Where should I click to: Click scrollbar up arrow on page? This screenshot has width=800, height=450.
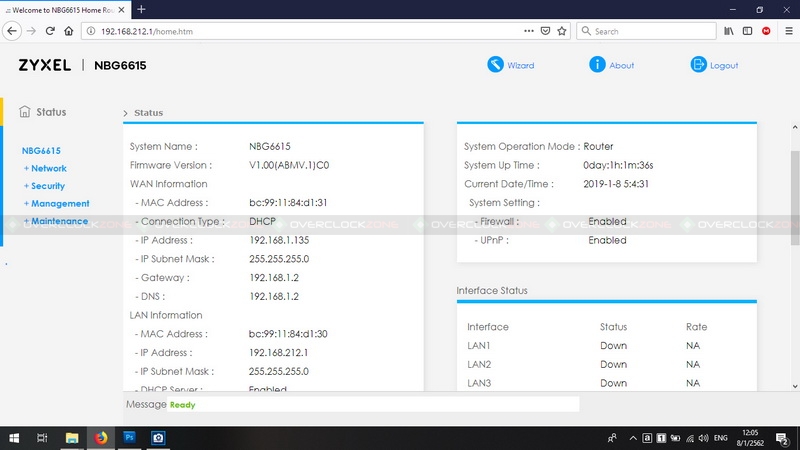click(x=795, y=127)
